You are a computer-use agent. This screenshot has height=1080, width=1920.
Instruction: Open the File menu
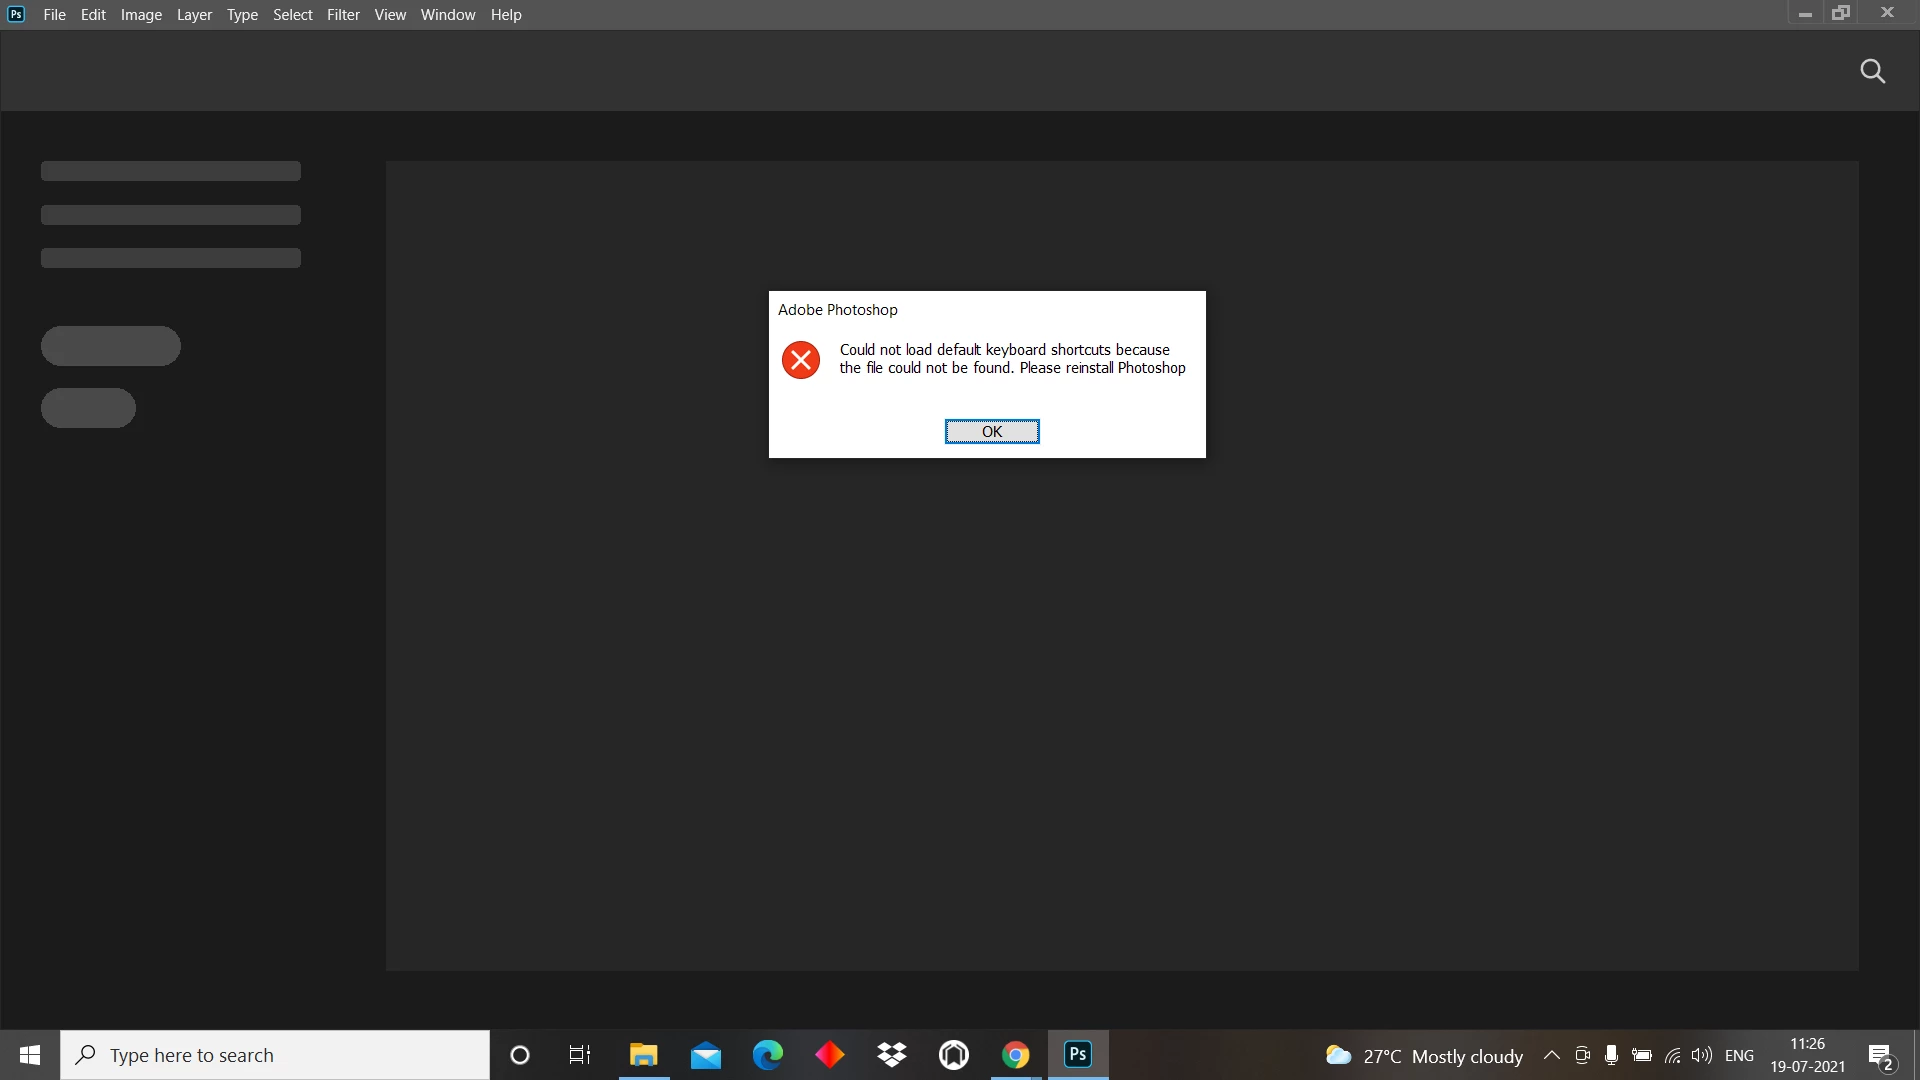tap(54, 15)
